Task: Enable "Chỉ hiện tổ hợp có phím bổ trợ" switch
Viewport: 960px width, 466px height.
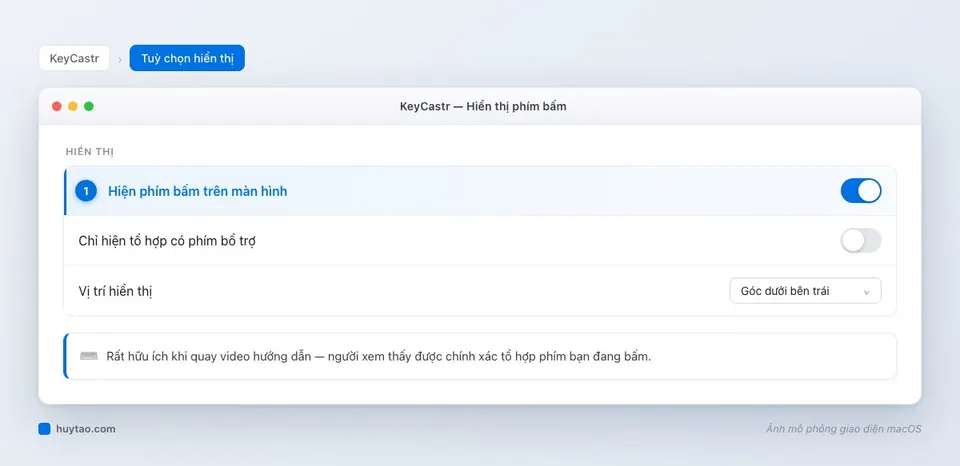Action: point(860,241)
